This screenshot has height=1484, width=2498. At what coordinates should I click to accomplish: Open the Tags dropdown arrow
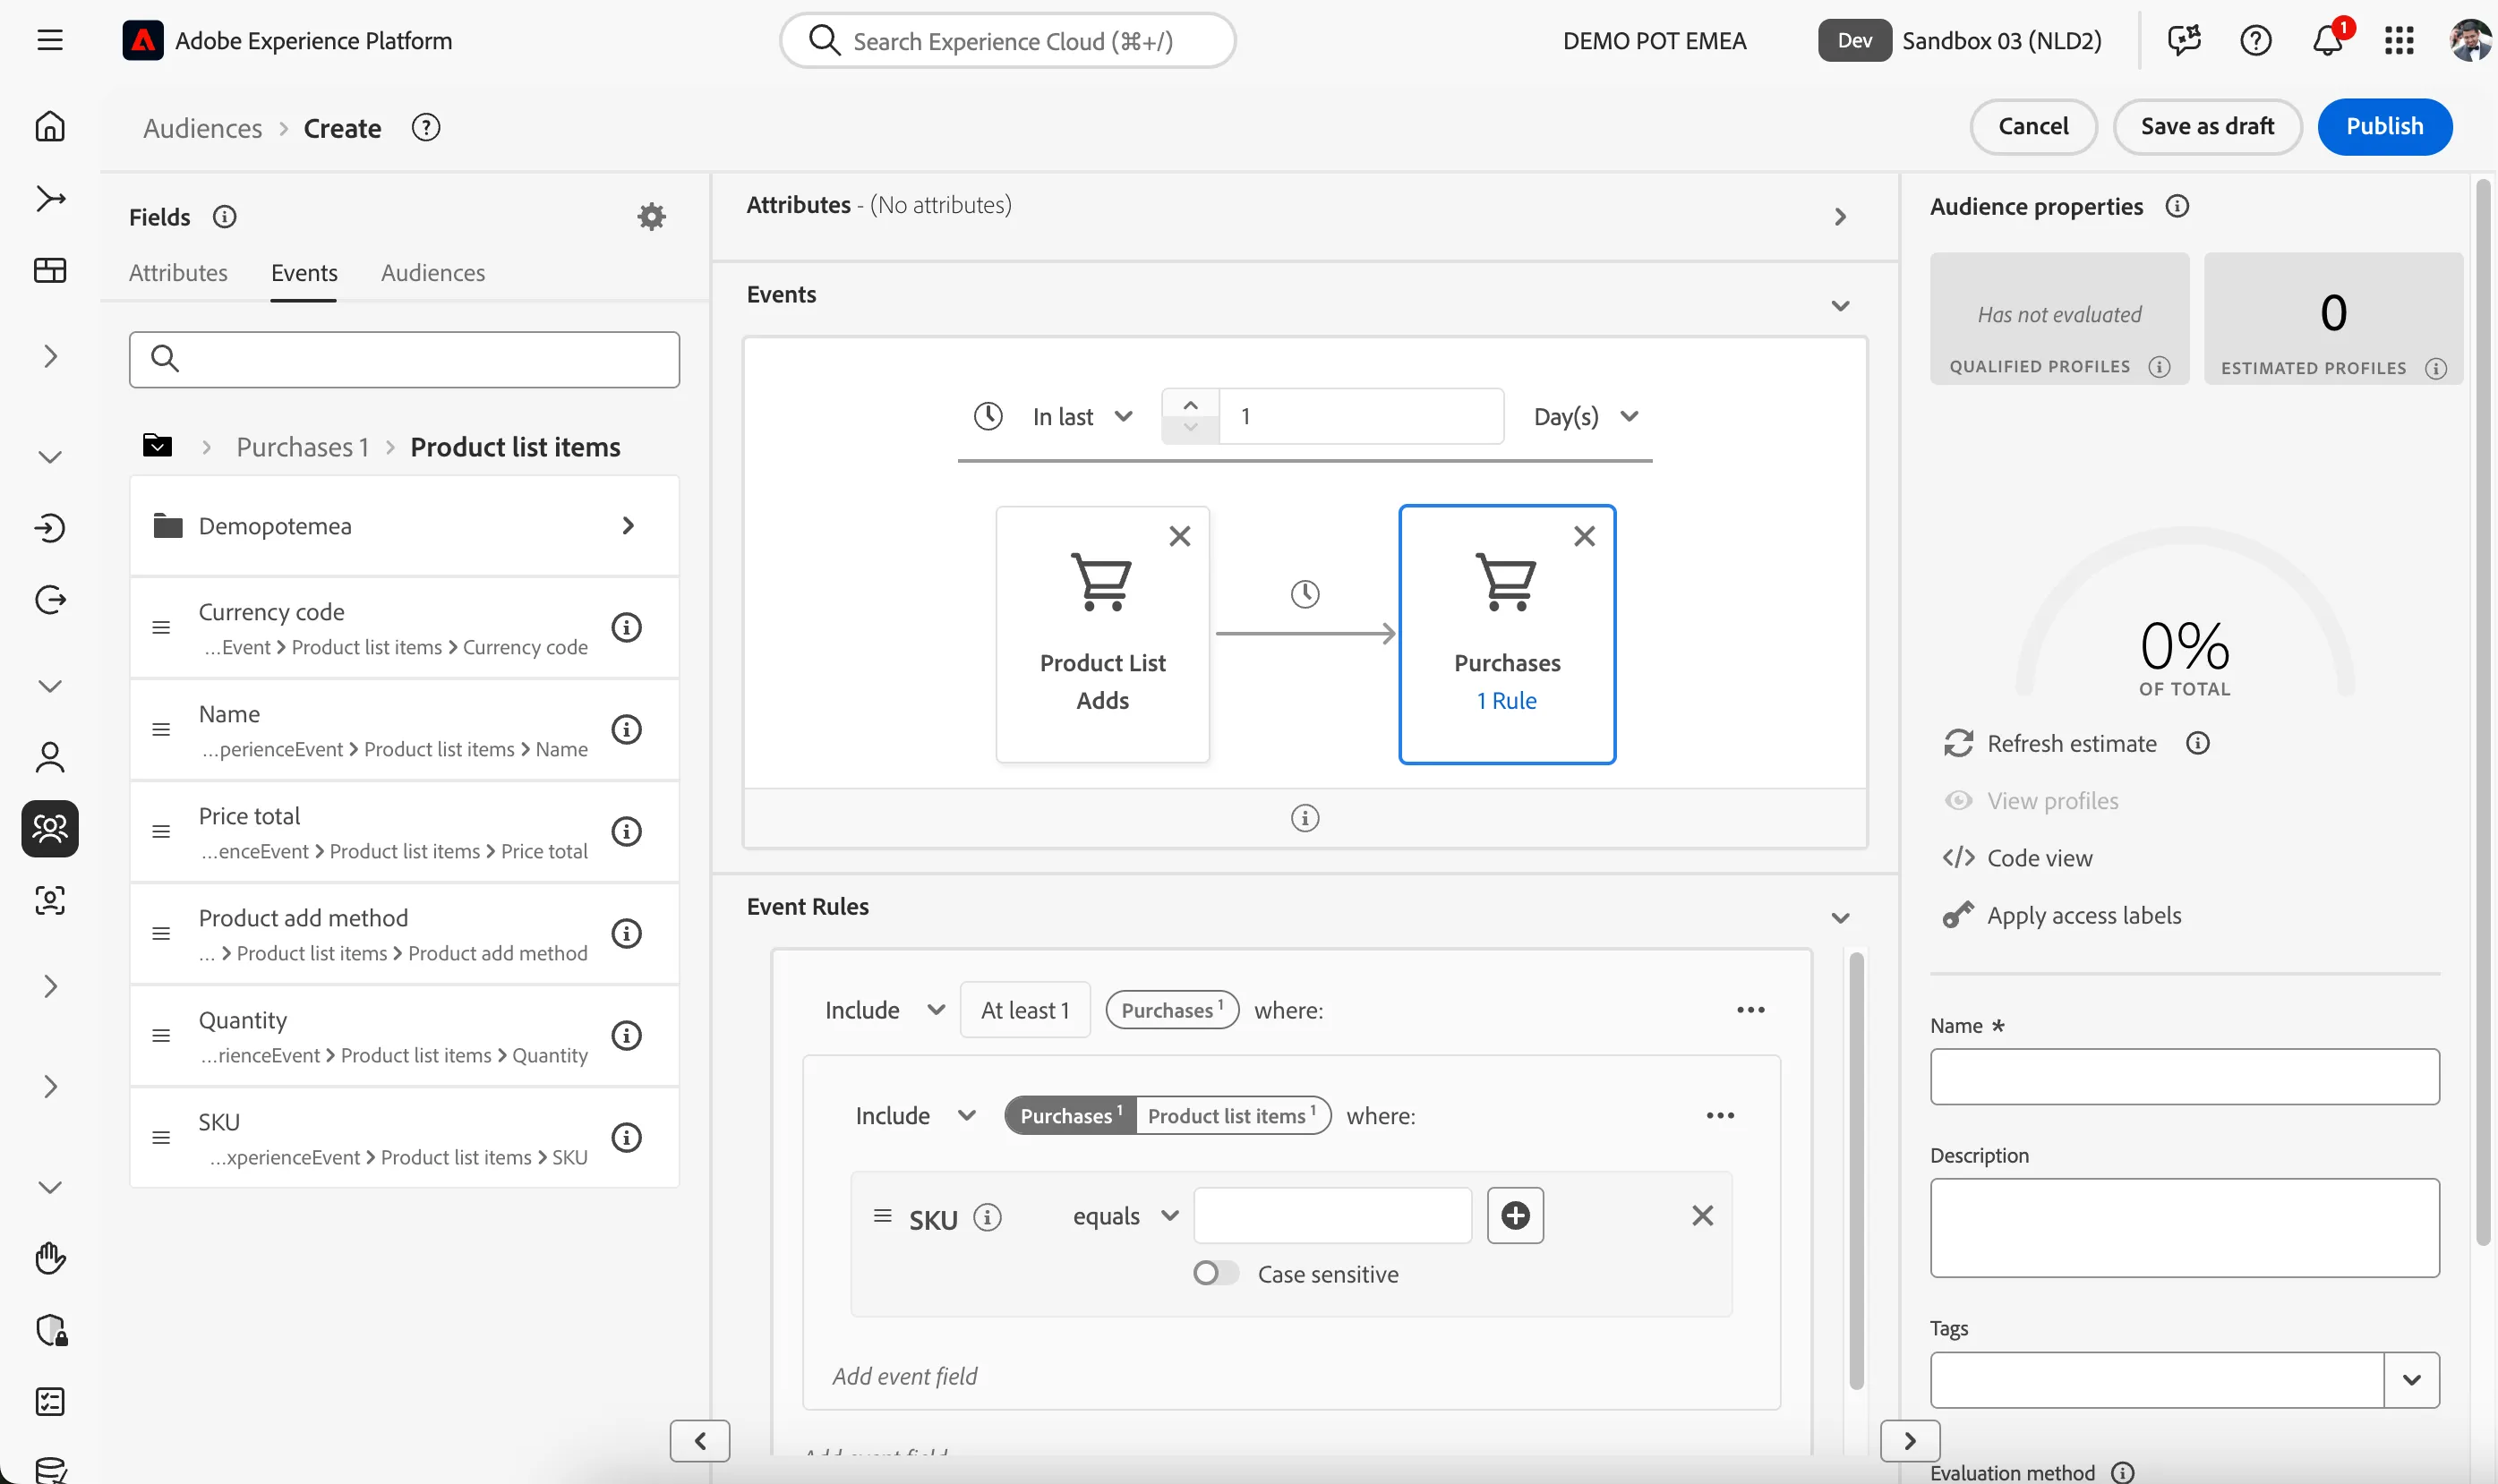(x=2411, y=1380)
